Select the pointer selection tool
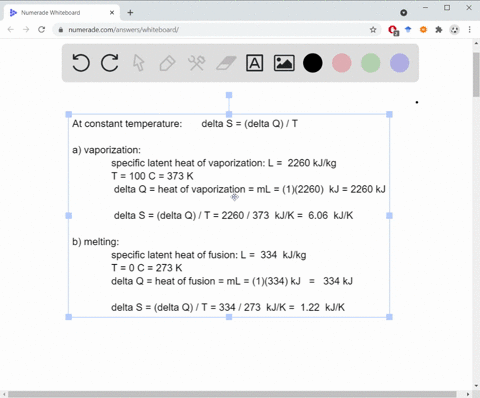 tap(139, 63)
